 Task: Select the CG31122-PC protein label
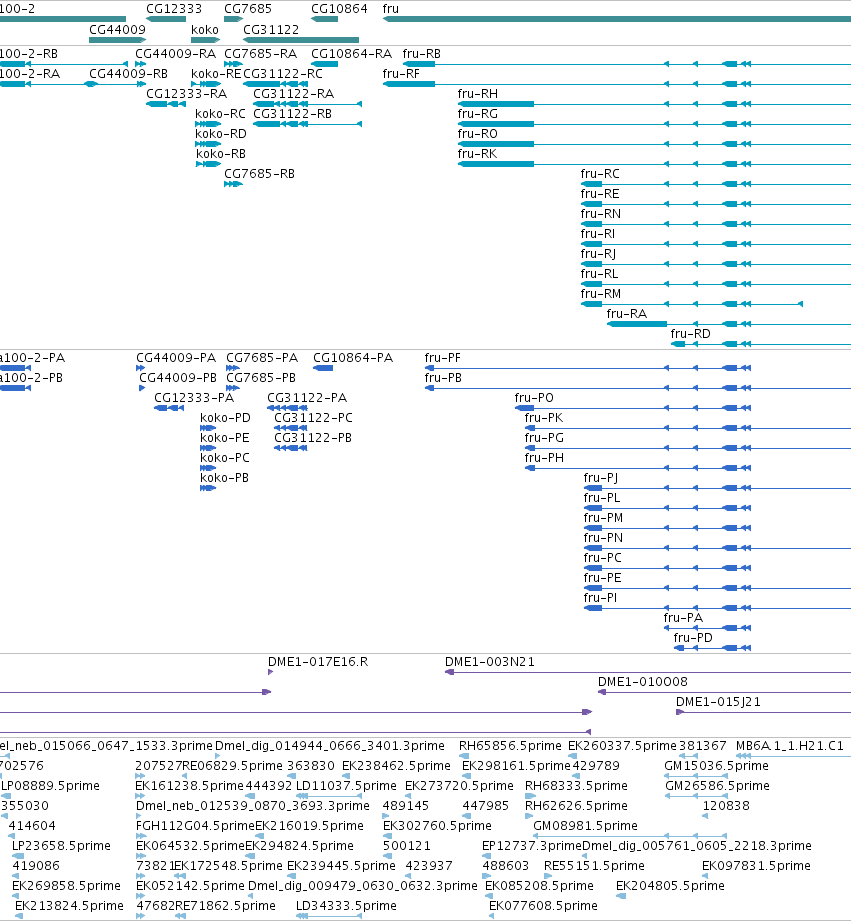pos(314,418)
